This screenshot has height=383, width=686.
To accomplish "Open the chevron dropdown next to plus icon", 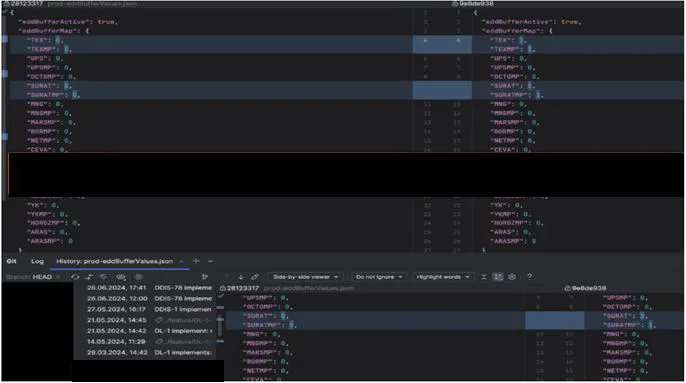I will pyautogui.click(x=210, y=261).
